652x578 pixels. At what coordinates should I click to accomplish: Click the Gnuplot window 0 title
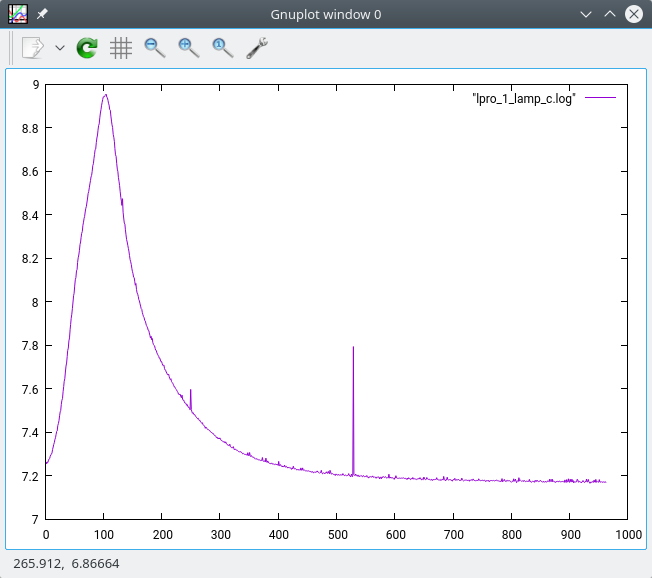point(326,15)
